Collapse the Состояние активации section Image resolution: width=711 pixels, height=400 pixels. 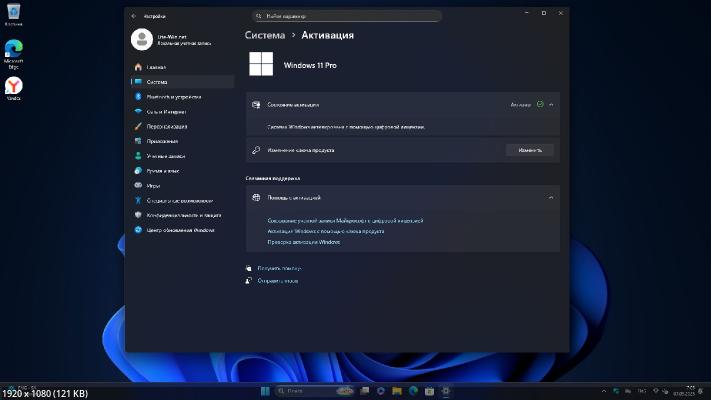point(552,104)
